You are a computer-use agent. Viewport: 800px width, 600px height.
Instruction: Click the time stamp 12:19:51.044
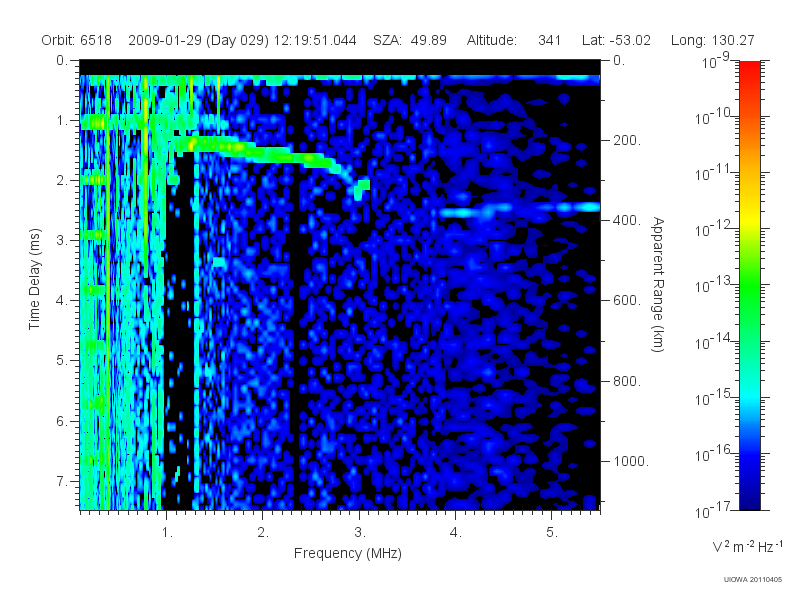(315, 40)
